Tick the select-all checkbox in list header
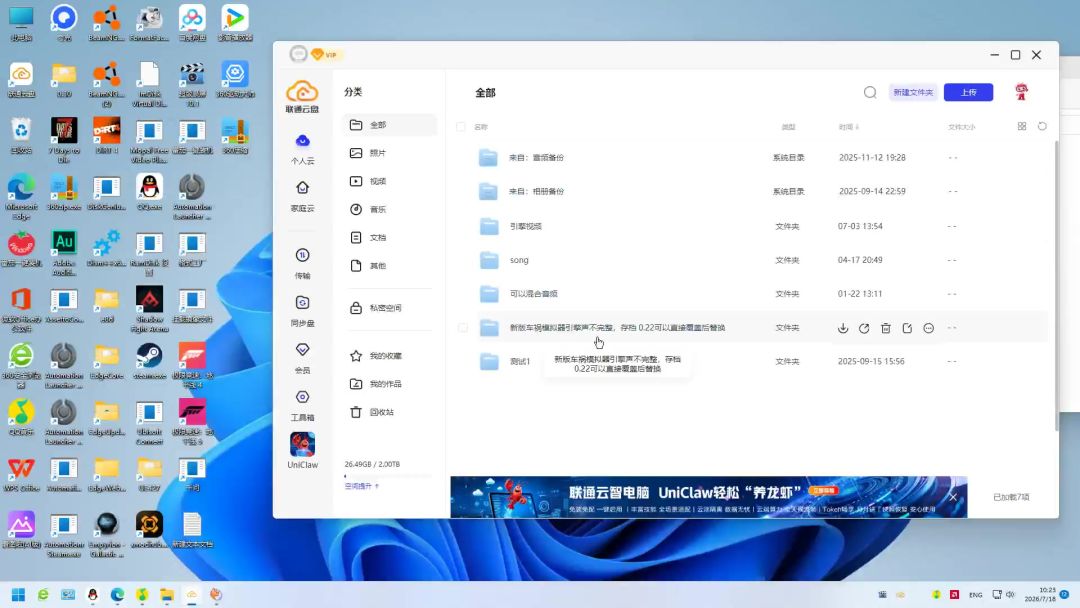This screenshot has height=608, width=1080. click(461, 127)
